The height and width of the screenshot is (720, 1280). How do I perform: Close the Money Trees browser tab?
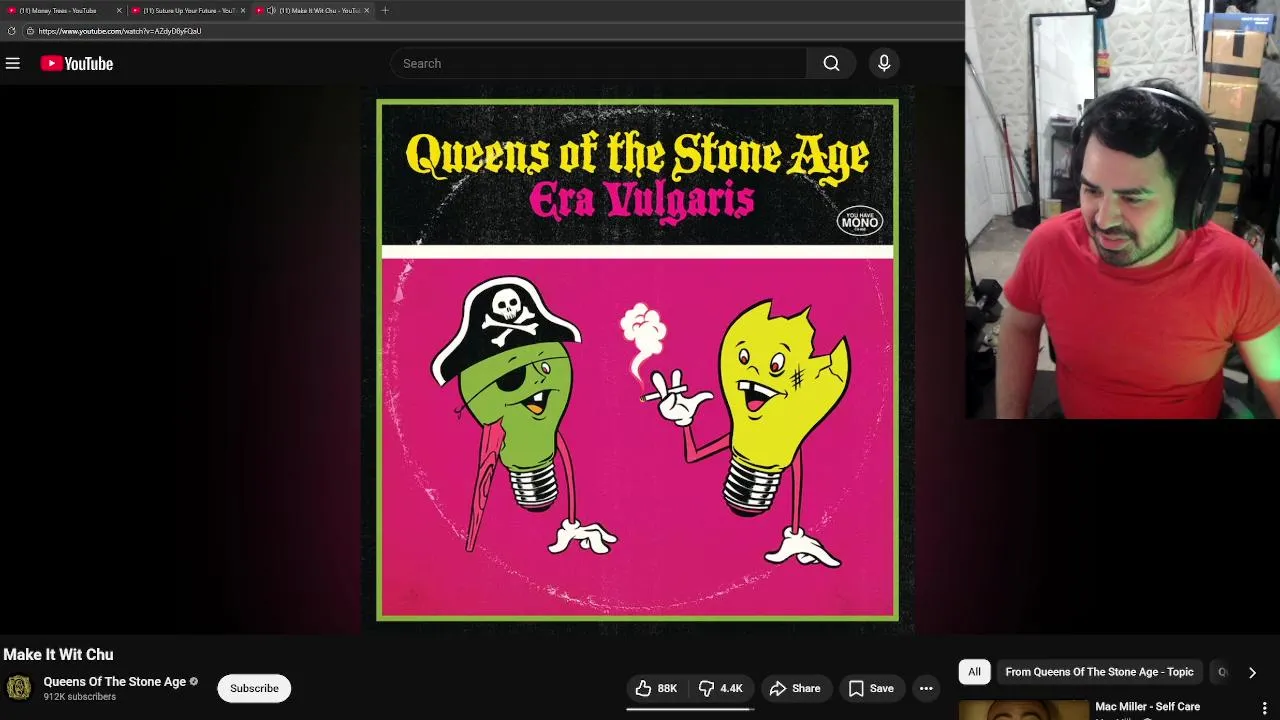(120, 10)
